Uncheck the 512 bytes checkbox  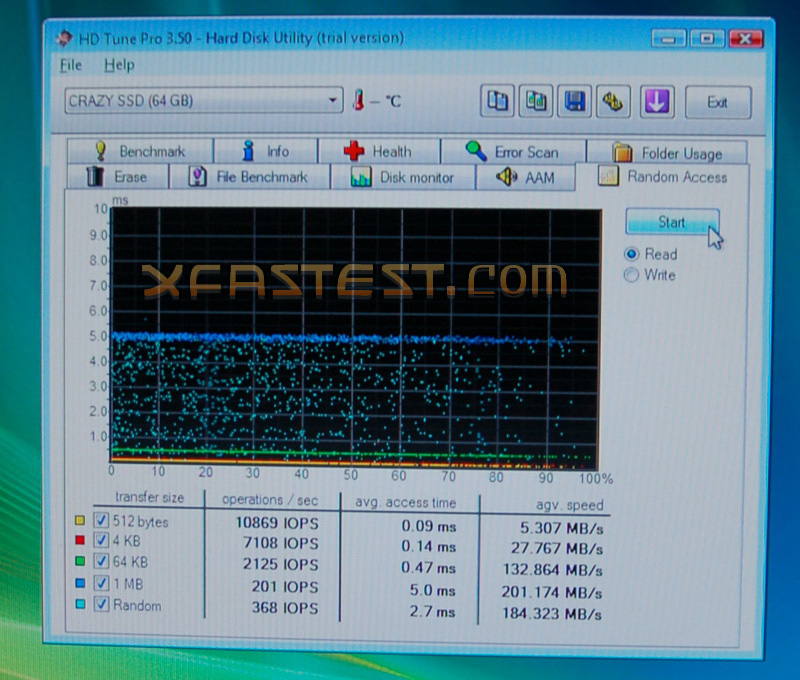pyautogui.click(x=101, y=520)
